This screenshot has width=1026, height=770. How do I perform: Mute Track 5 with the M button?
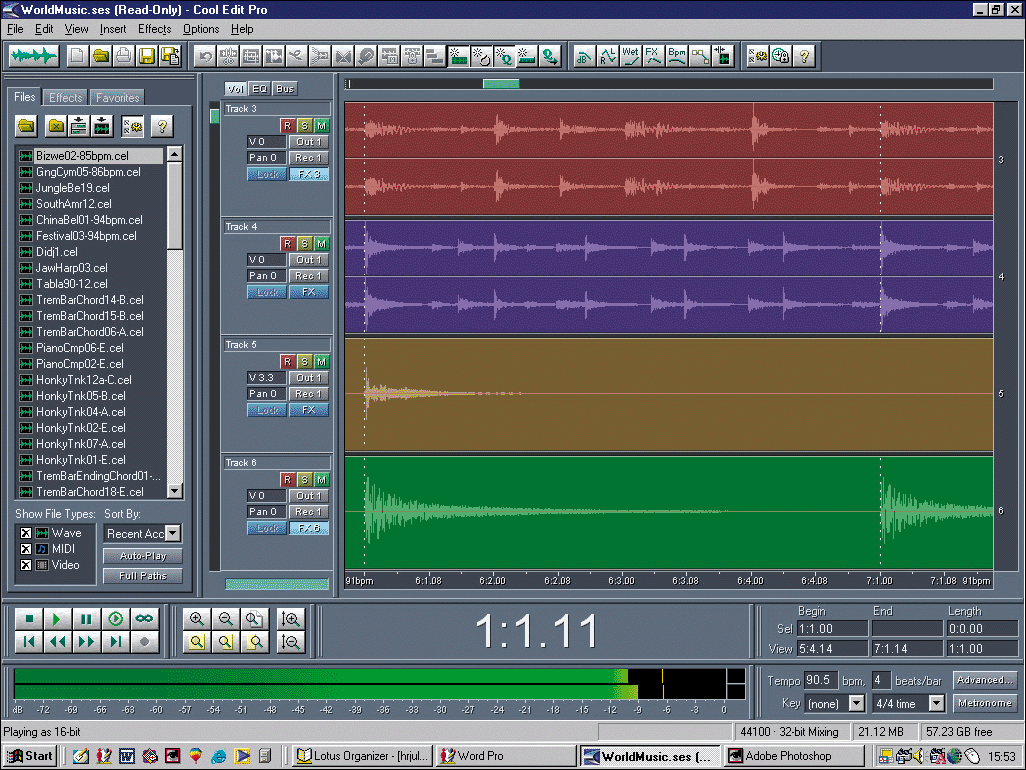[x=321, y=361]
